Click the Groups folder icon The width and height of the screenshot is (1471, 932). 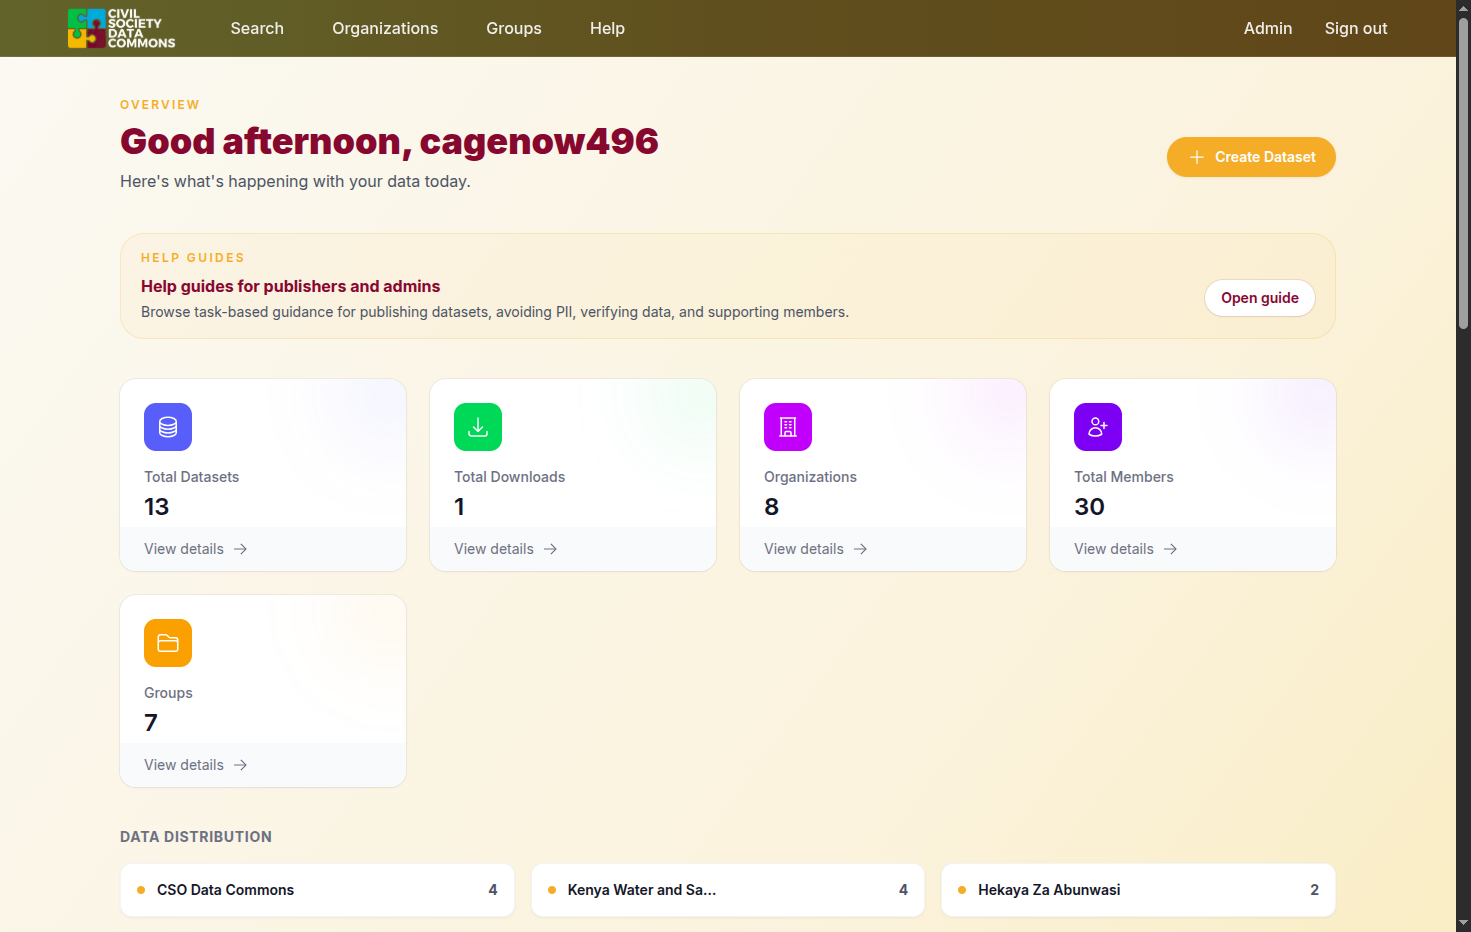(168, 643)
